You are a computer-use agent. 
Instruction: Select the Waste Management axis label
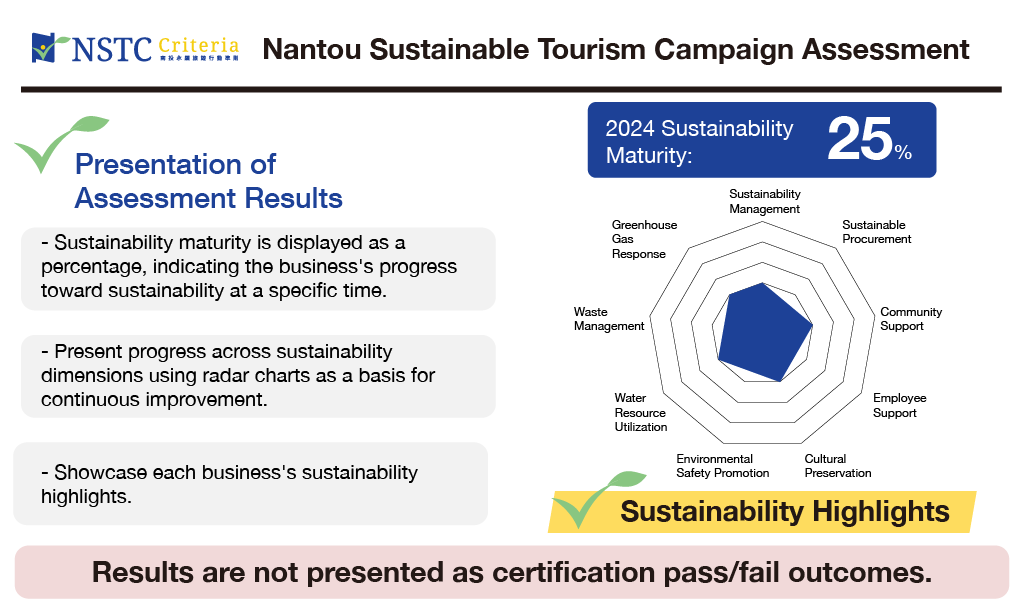coord(608,319)
